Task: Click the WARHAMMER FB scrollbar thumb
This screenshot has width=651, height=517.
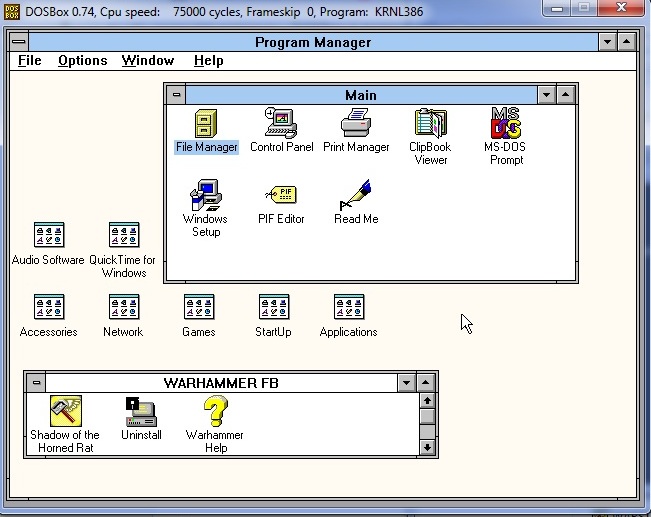Action: [427, 417]
